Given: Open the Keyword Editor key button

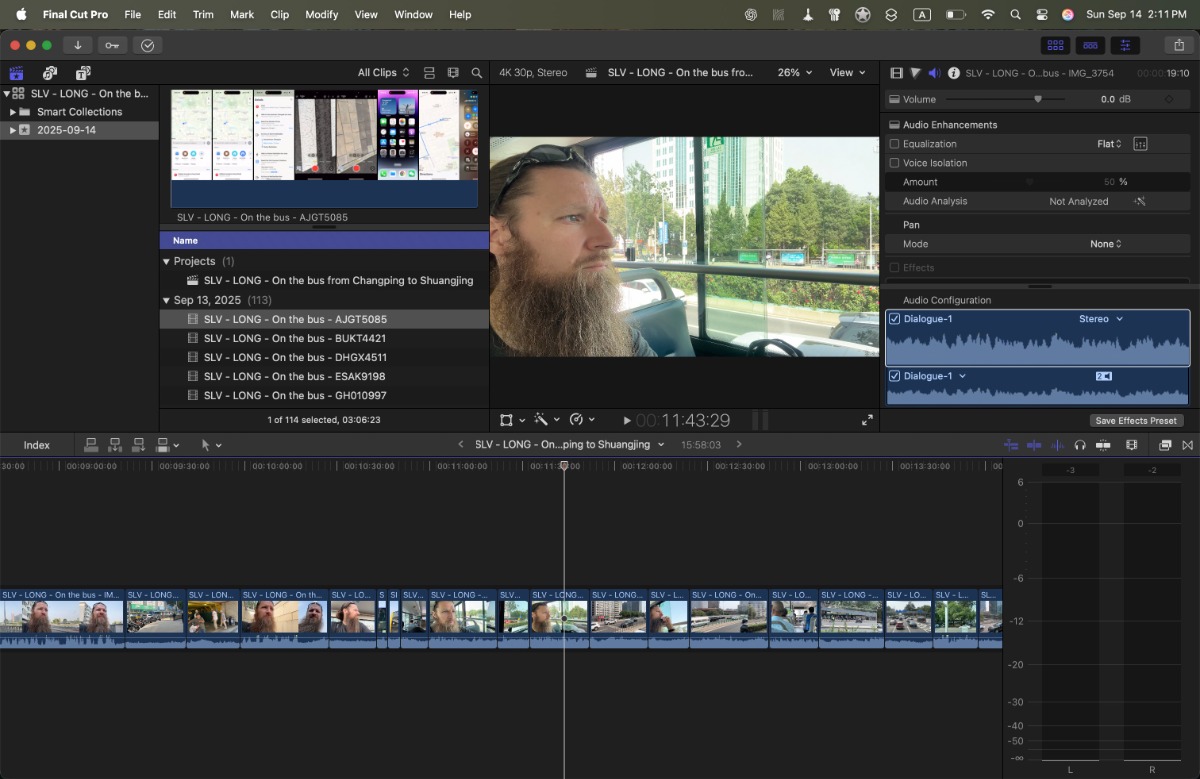Looking at the screenshot, I should 112,45.
